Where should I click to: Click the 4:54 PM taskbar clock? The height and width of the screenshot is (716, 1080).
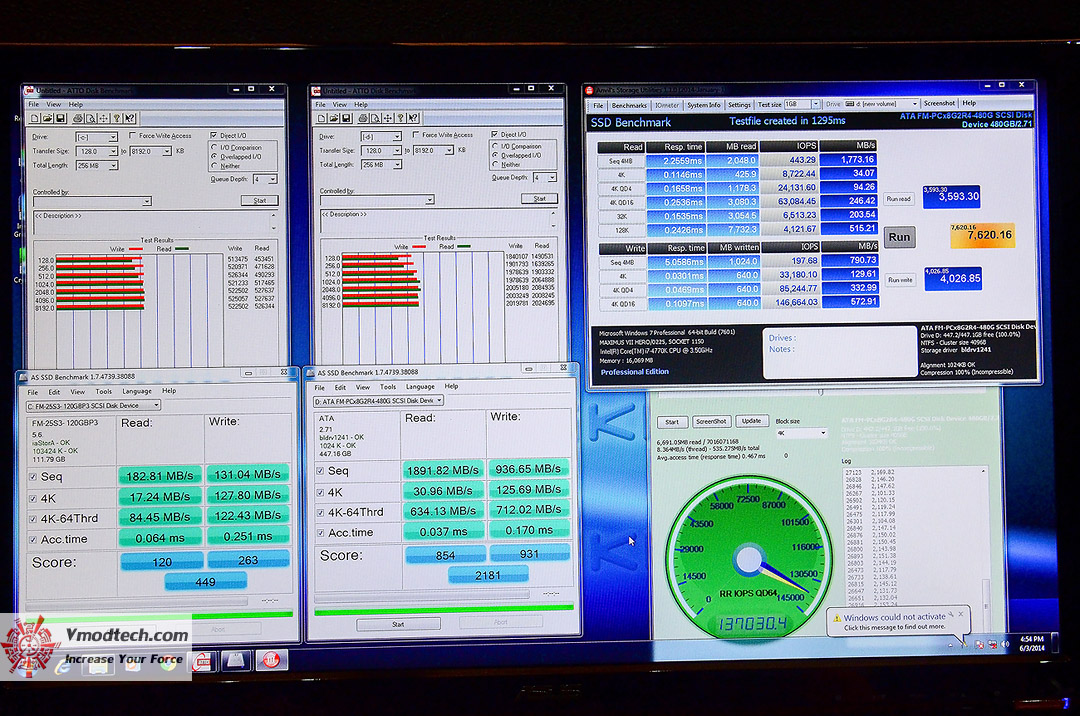click(1031, 643)
